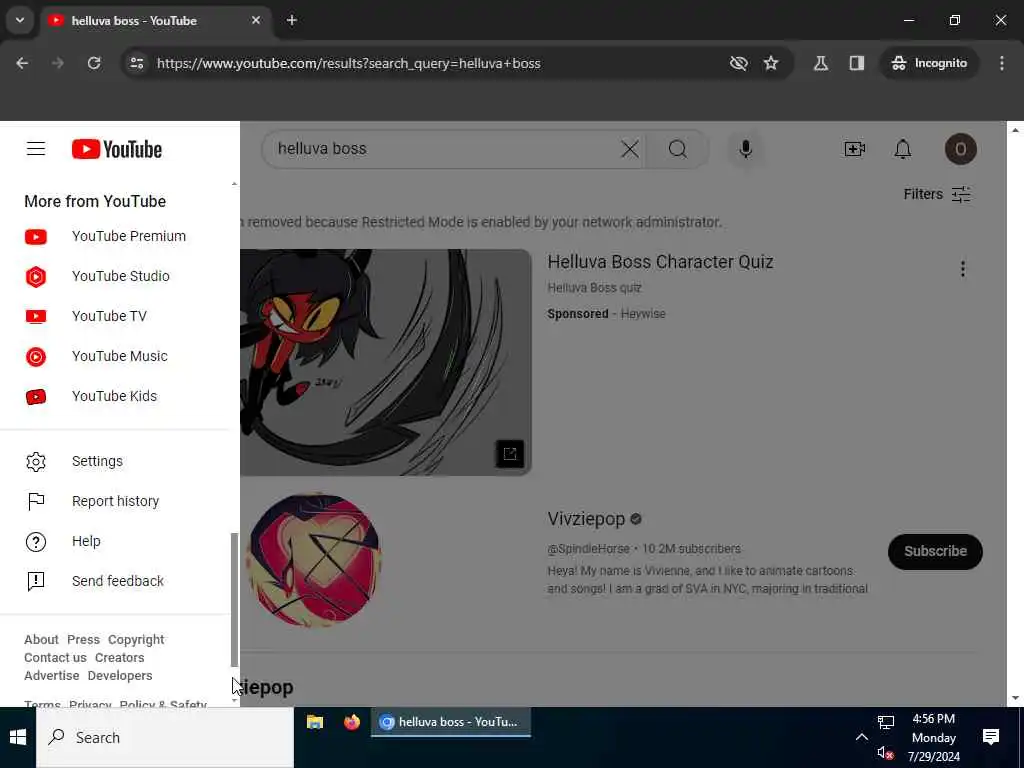
Task: Click the About footer link
Action: point(41,639)
